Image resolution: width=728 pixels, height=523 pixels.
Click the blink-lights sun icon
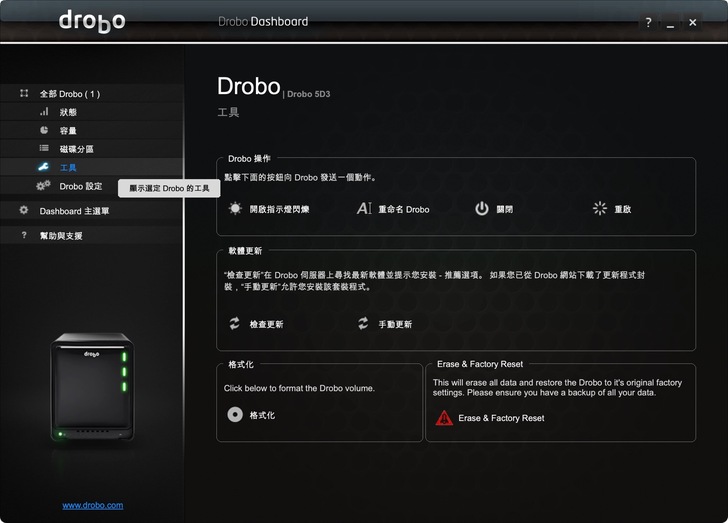[x=235, y=209]
